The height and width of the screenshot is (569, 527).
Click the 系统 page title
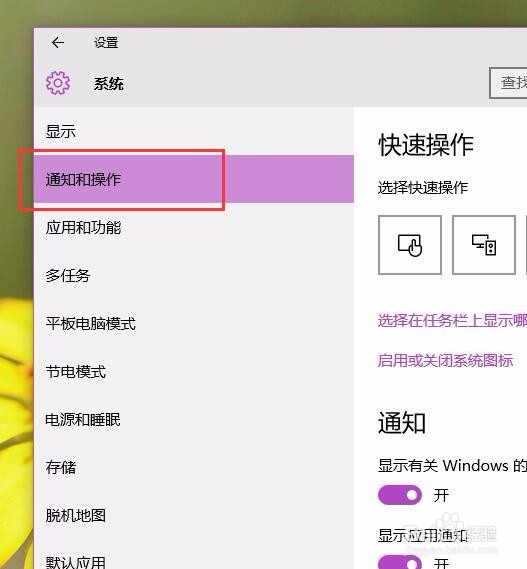[x=109, y=84]
